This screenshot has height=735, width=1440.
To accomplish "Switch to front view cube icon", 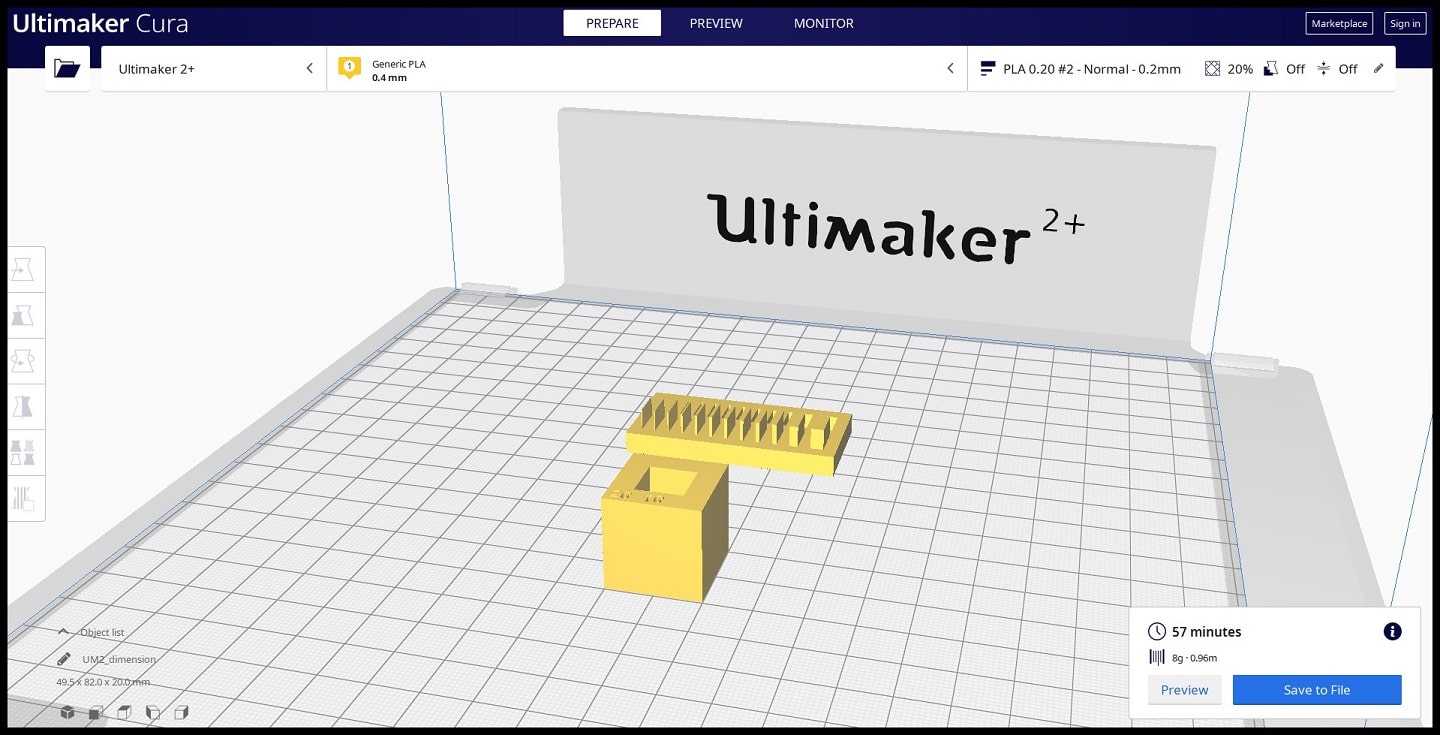I will (96, 713).
